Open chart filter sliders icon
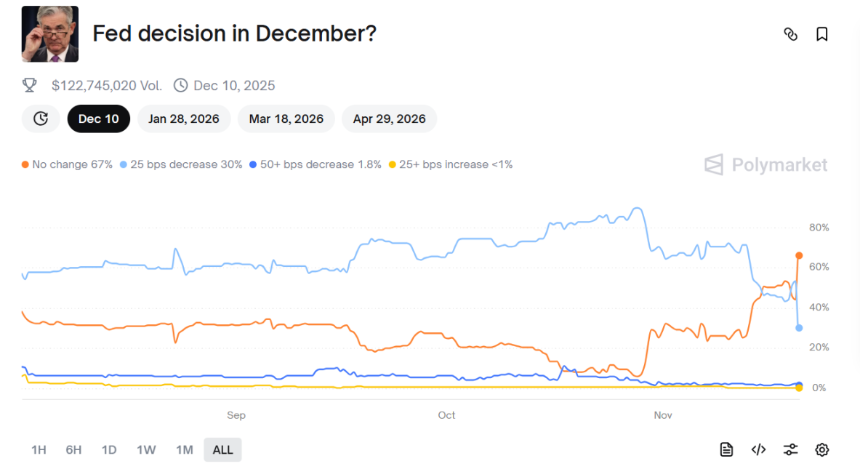The height and width of the screenshot is (469, 860). [x=790, y=450]
